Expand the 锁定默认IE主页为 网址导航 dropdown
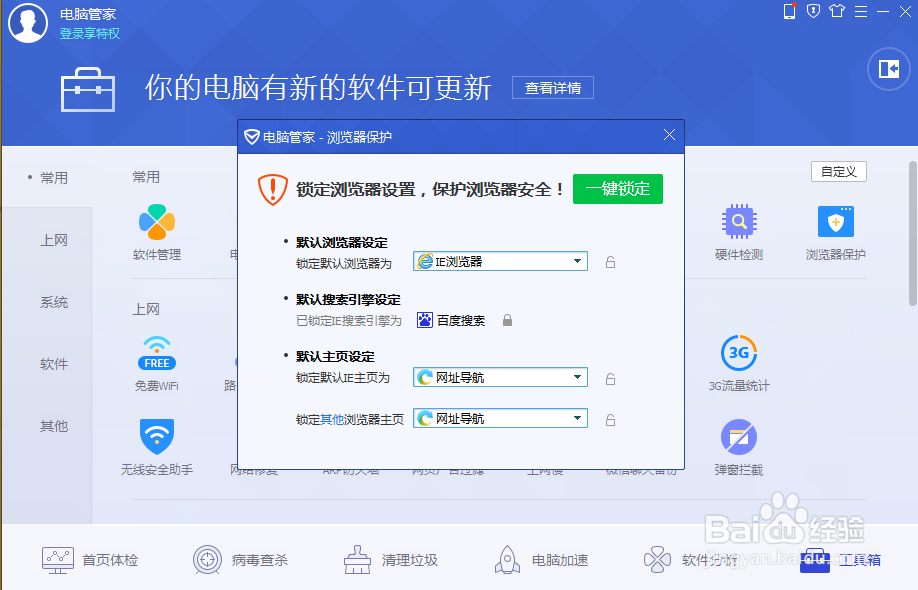Viewport: 918px width, 590px height. [x=500, y=378]
